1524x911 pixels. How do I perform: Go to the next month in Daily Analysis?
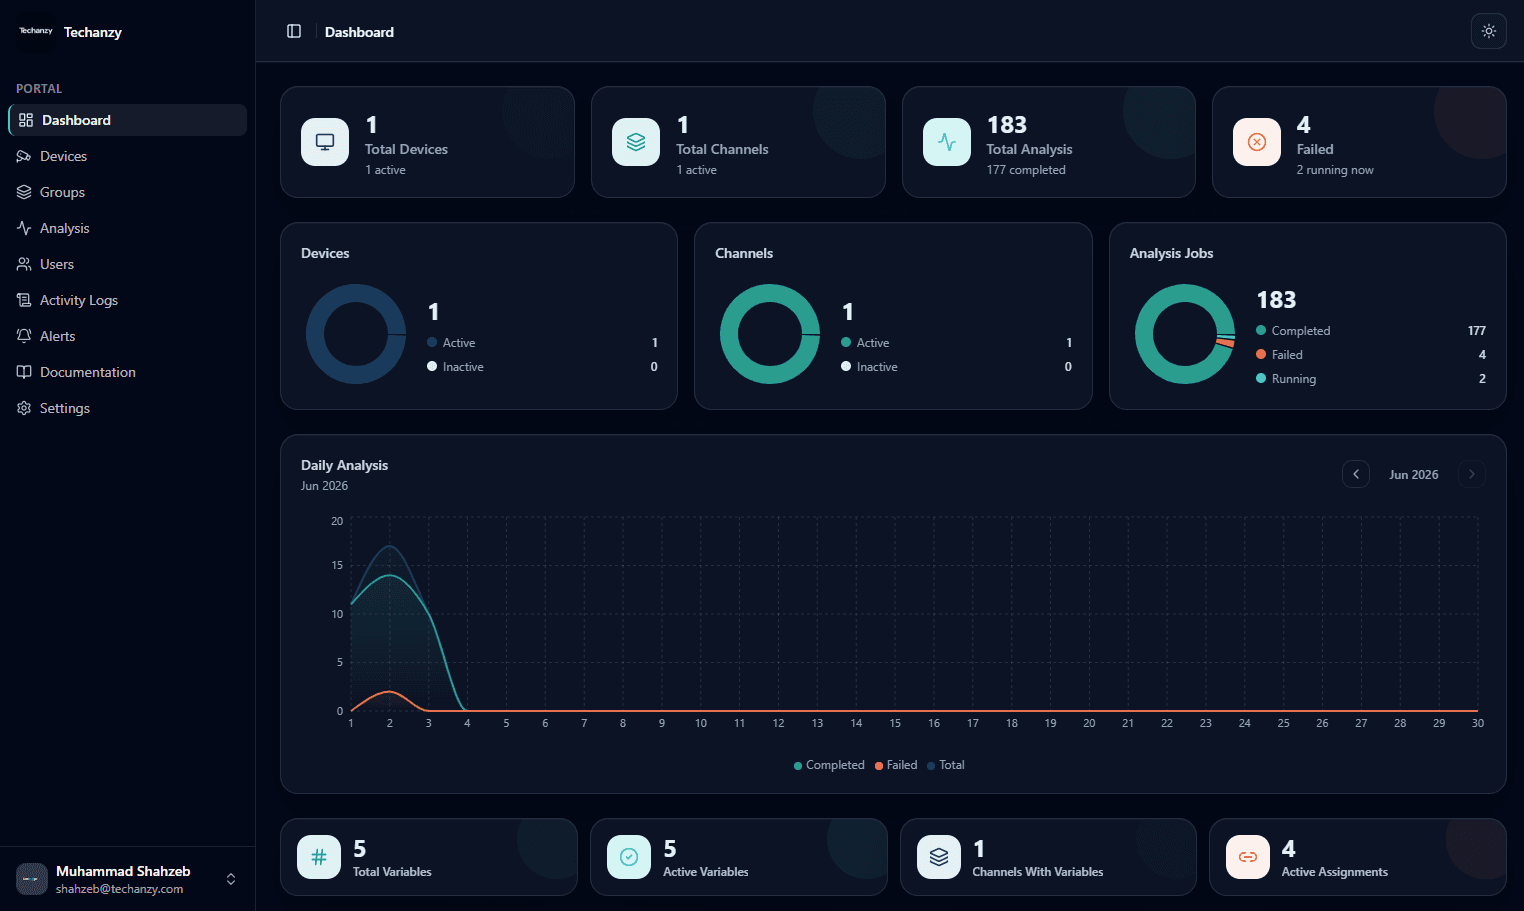[1472, 474]
